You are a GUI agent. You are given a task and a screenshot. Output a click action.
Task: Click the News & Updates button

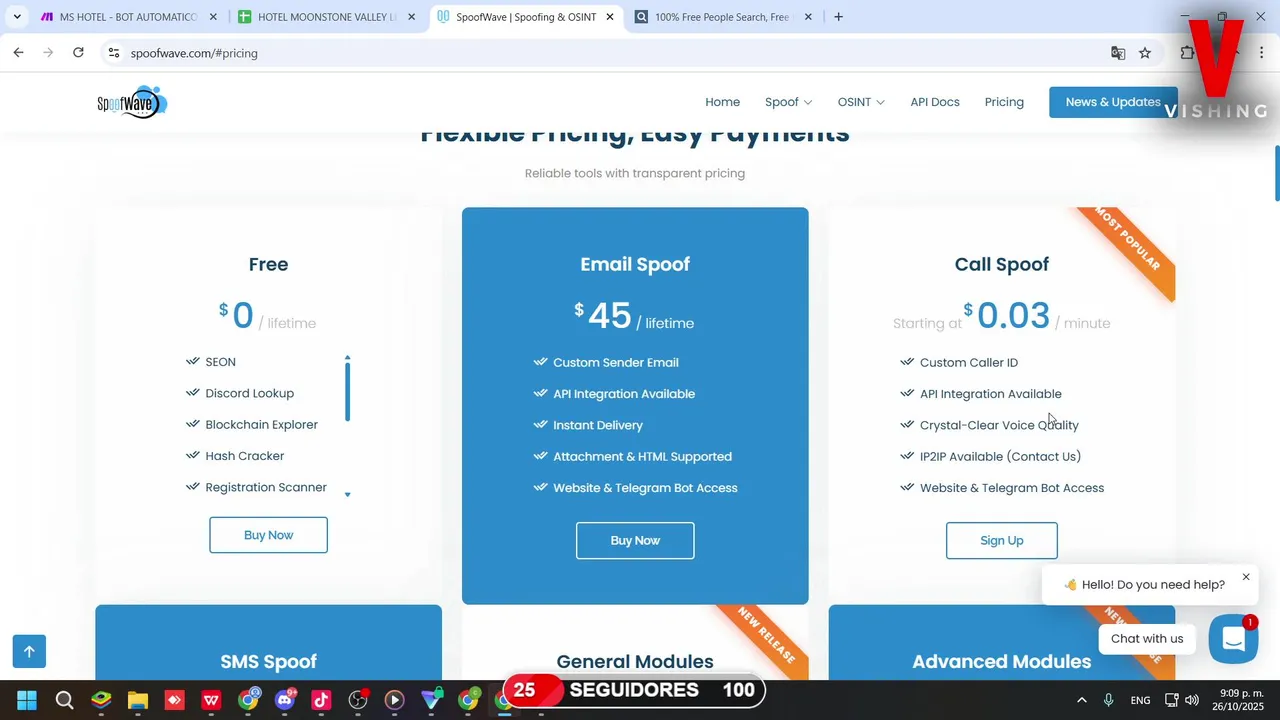(1112, 102)
